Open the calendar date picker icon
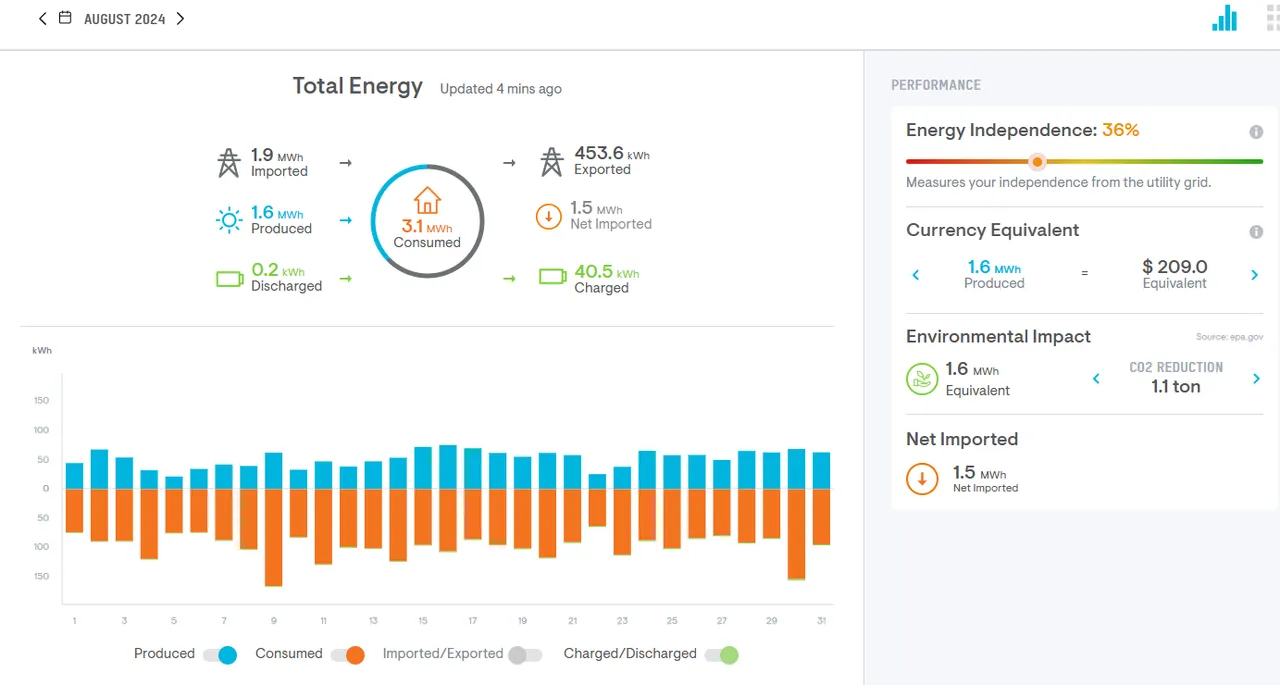Viewport: 1280px width, 685px height. pyautogui.click(x=65, y=18)
